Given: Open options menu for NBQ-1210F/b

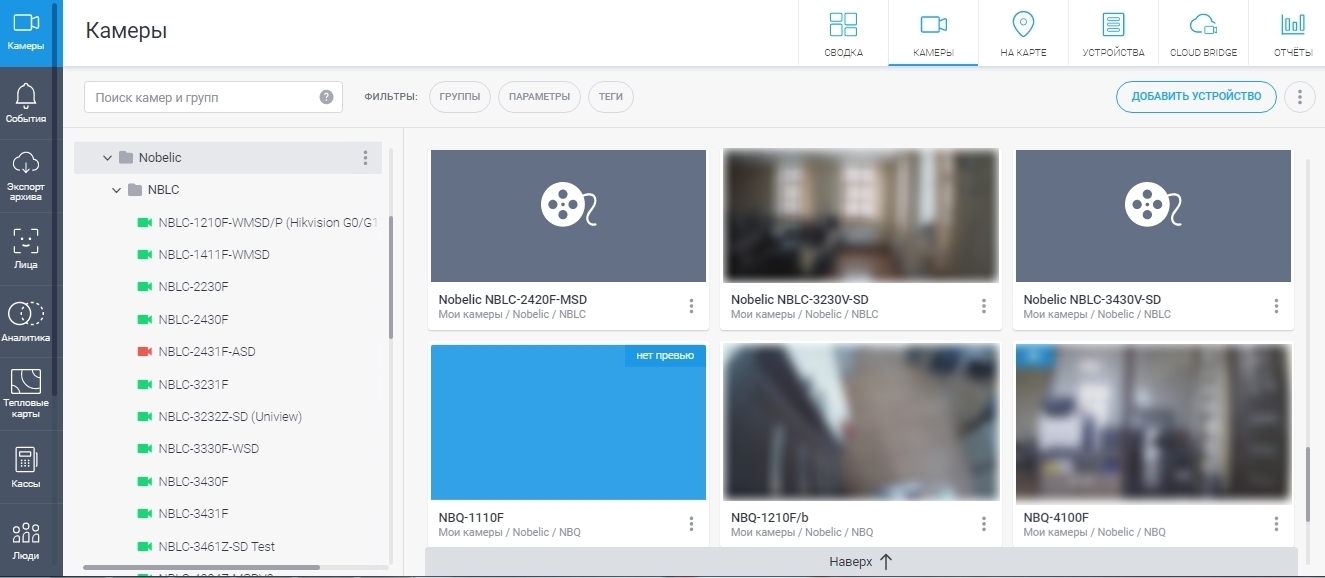Looking at the screenshot, I should point(984,524).
